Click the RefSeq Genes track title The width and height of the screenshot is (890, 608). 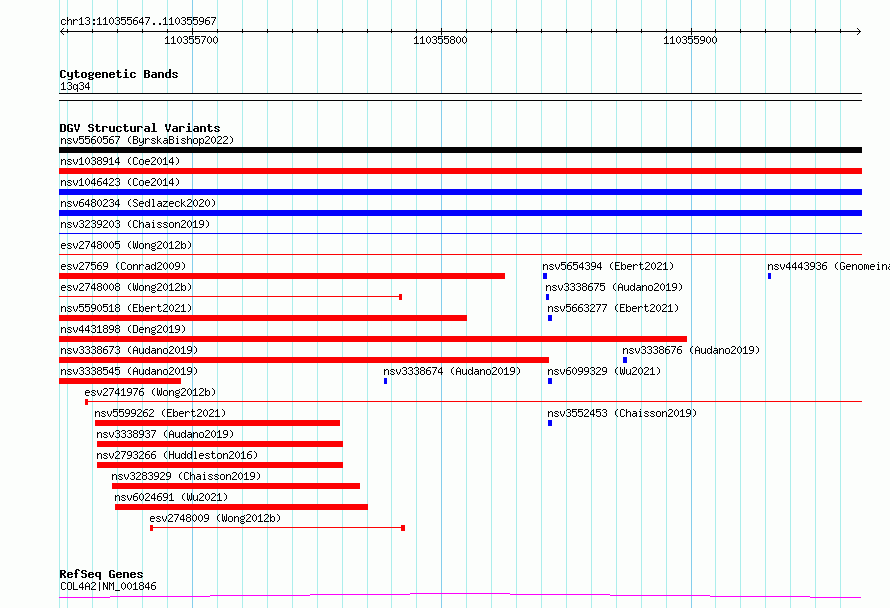click(x=101, y=574)
